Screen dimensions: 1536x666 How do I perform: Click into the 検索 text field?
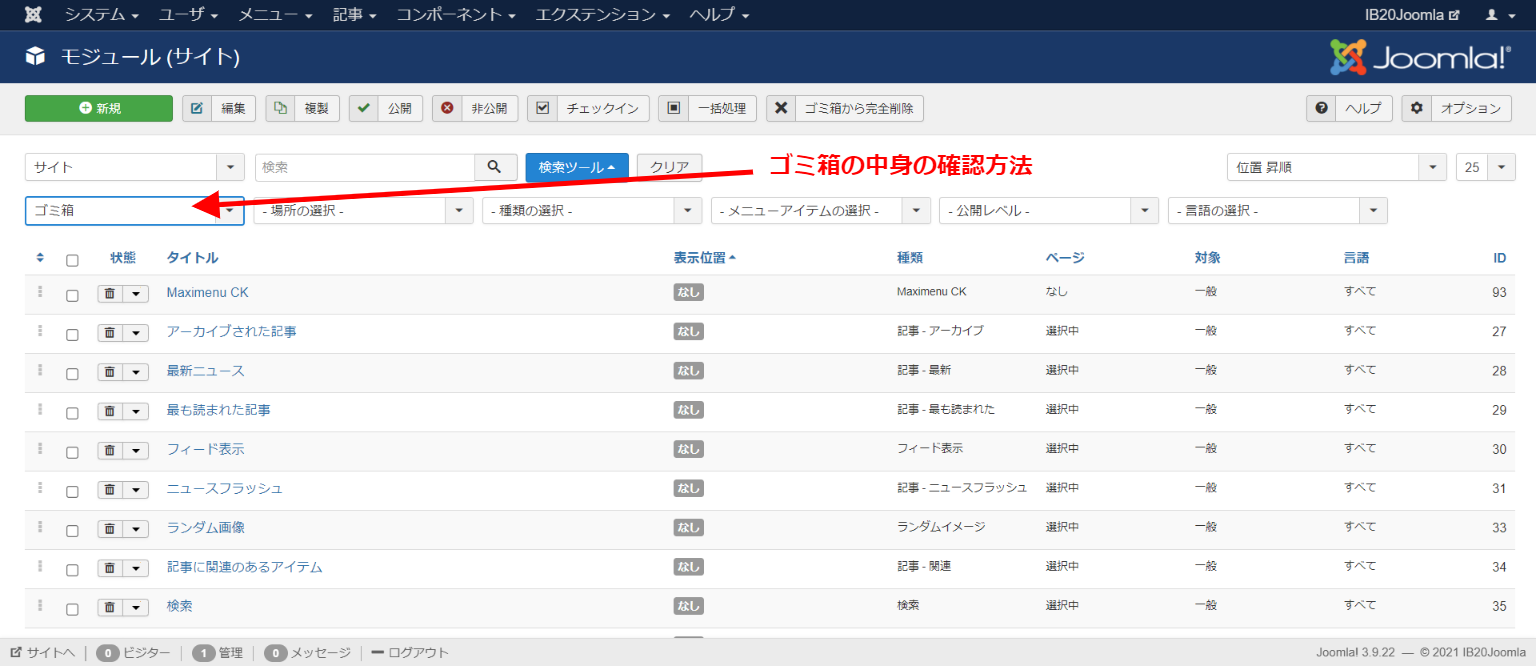point(364,168)
